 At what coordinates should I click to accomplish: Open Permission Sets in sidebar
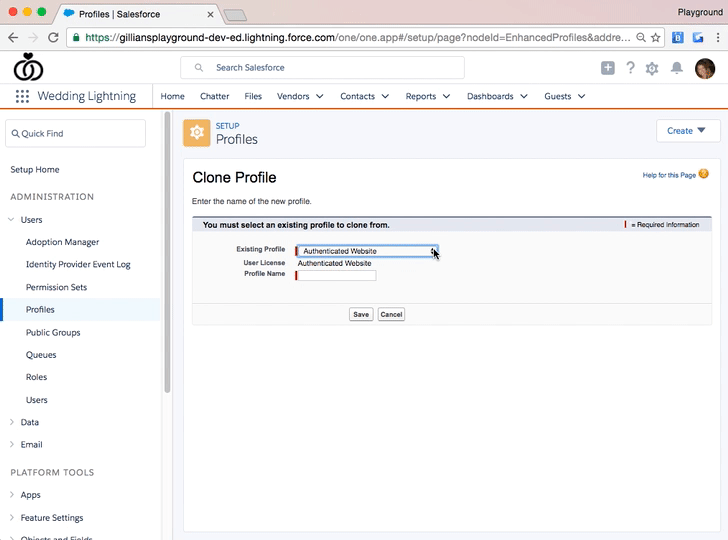(x=56, y=287)
